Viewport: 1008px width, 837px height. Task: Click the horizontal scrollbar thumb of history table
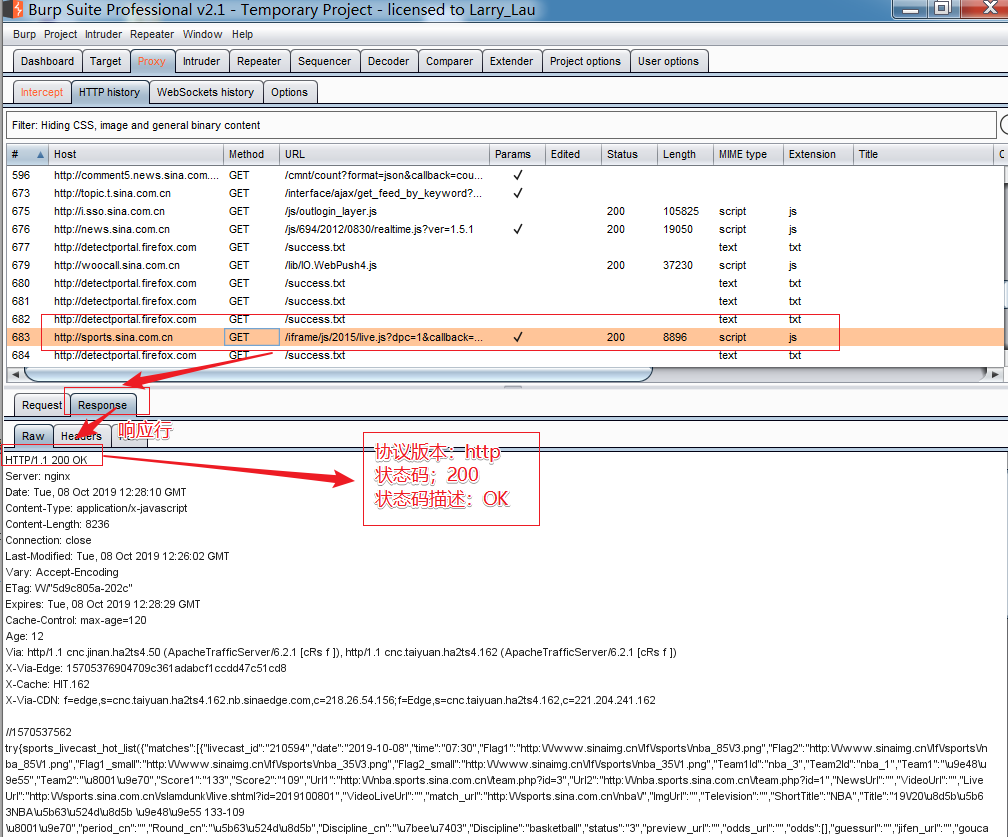click(x=338, y=374)
